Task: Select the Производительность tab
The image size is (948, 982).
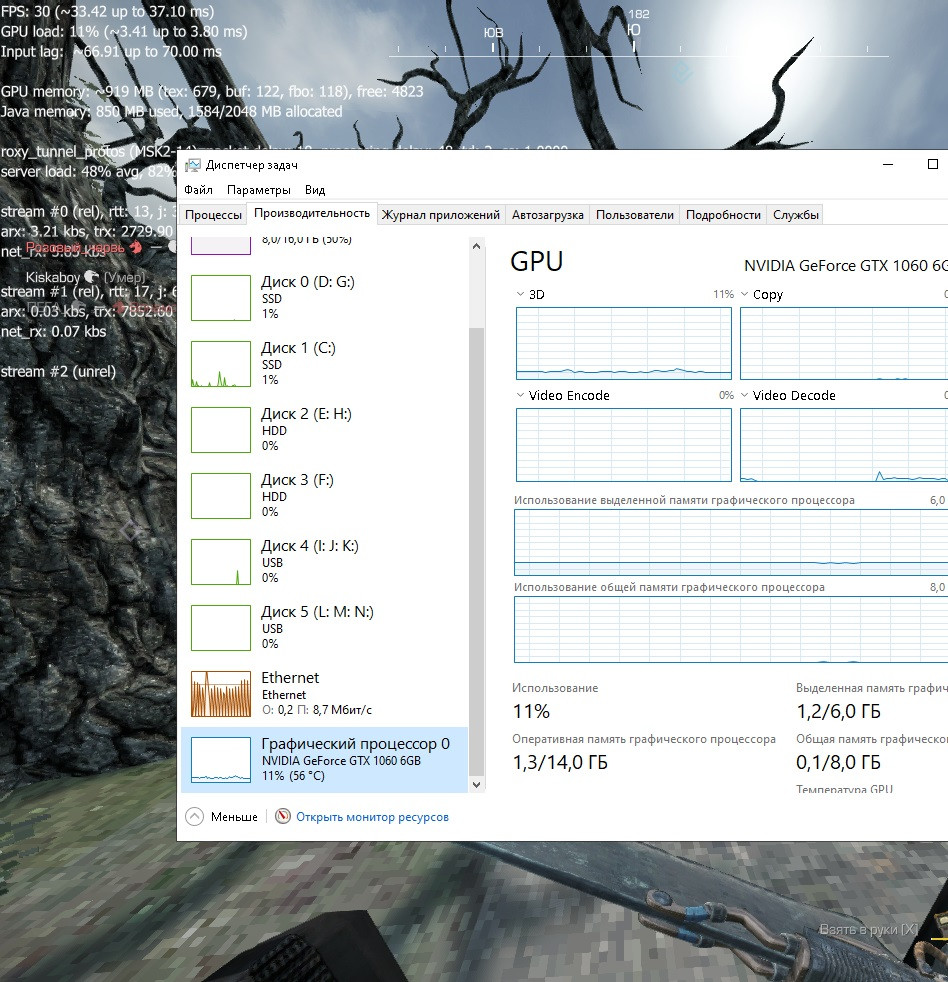Action: point(312,214)
